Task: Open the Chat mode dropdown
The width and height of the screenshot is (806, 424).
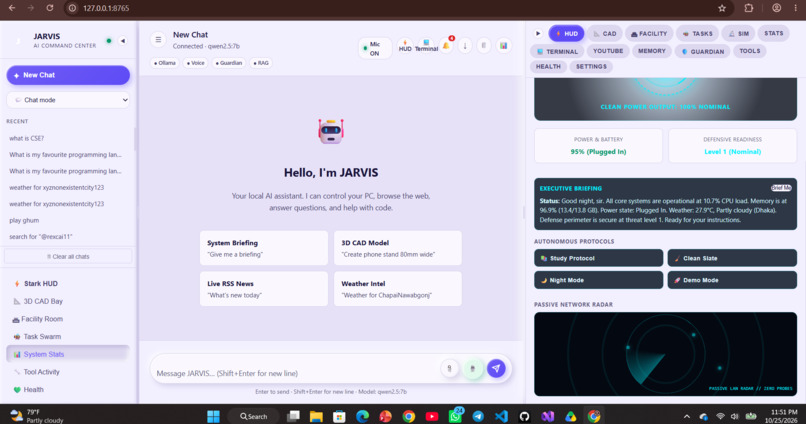Action: coord(68,100)
